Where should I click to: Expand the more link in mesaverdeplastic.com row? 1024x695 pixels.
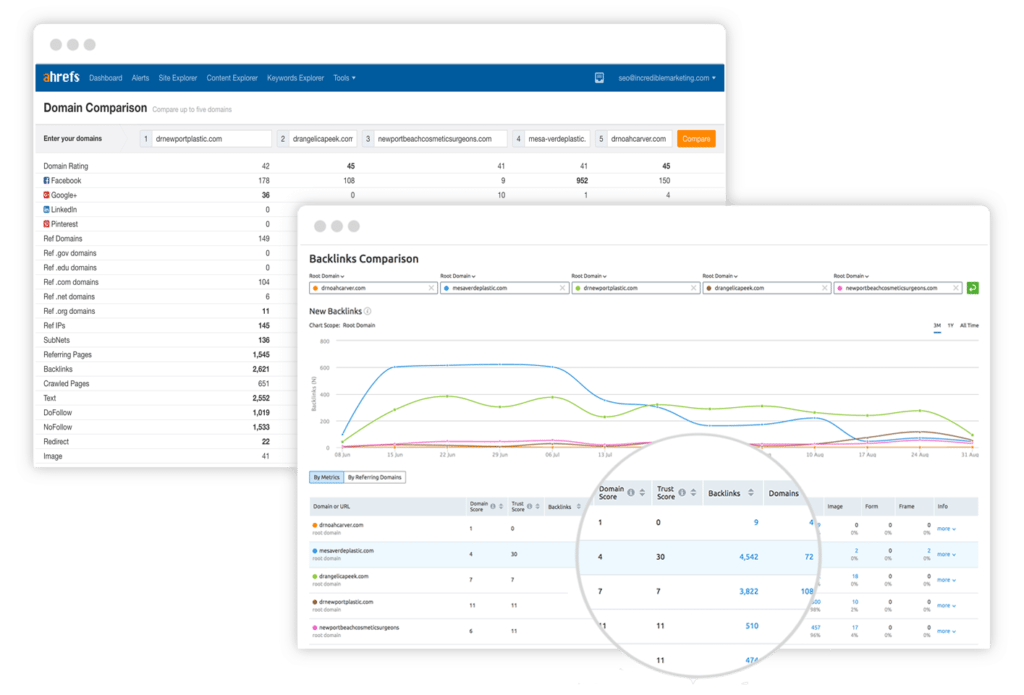946,555
